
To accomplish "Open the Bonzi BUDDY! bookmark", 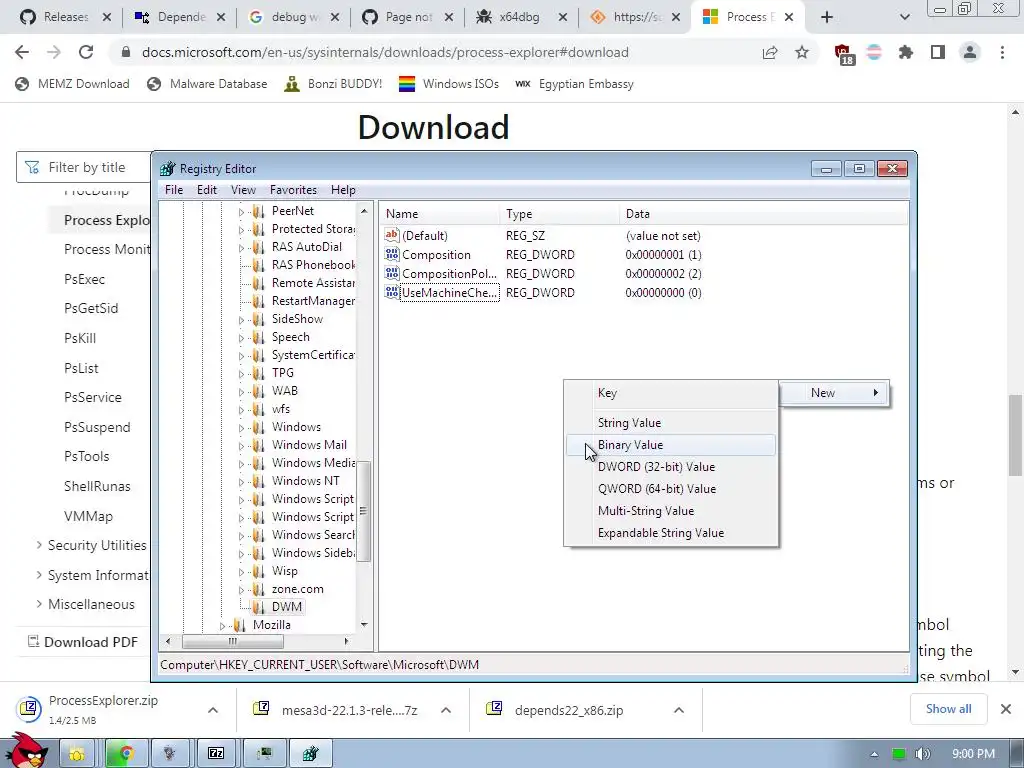I will coord(333,84).
